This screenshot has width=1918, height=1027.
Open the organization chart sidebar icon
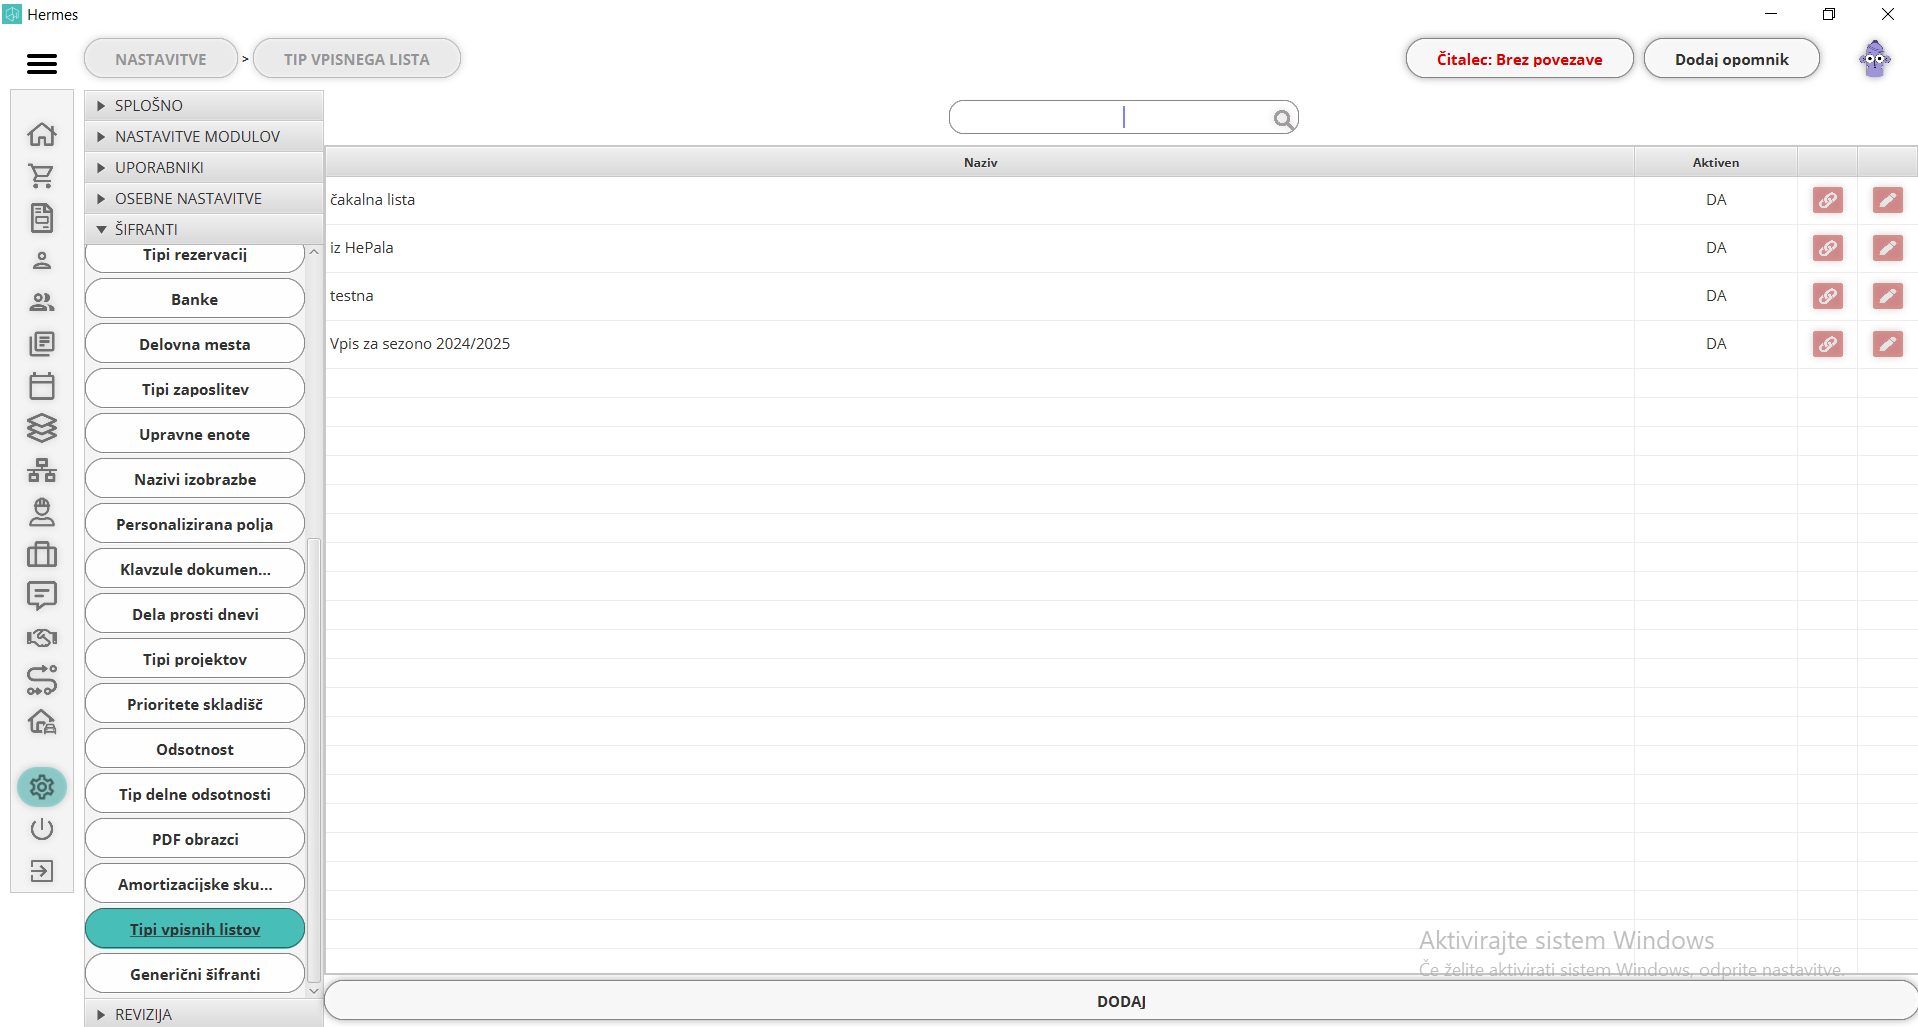[42, 470]
